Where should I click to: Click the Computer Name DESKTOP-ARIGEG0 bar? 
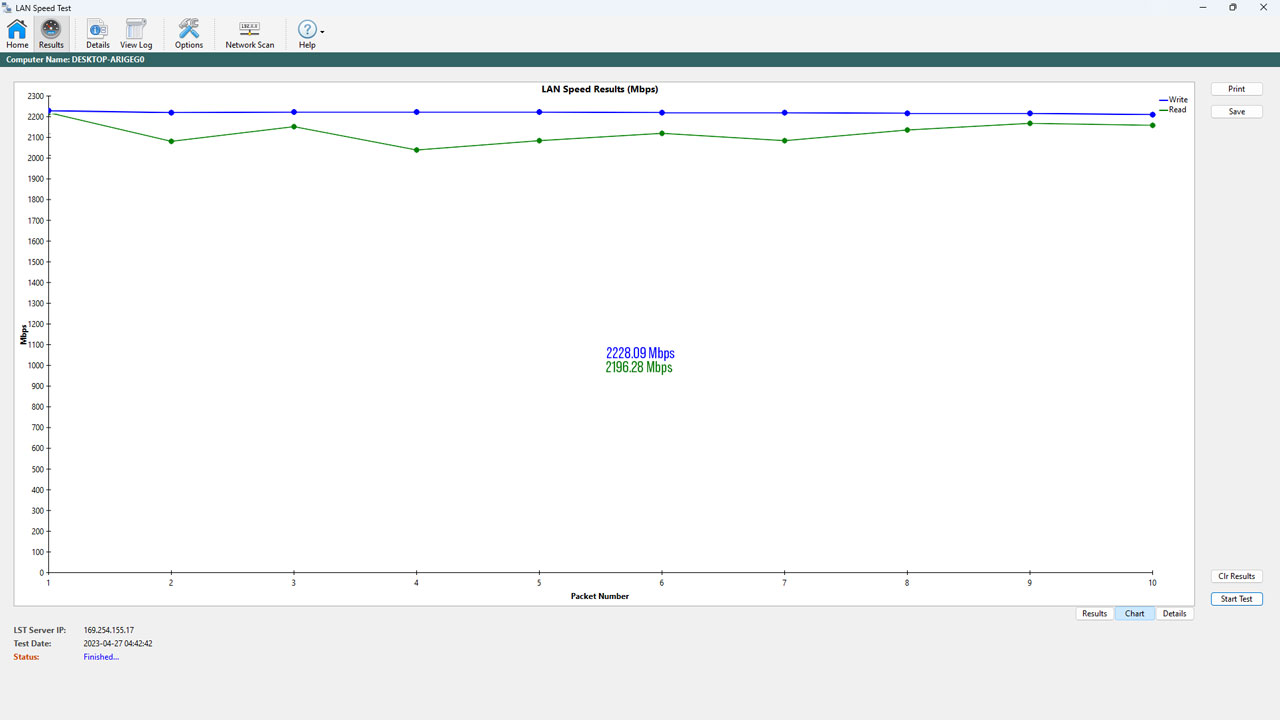[x=640, y=60]
